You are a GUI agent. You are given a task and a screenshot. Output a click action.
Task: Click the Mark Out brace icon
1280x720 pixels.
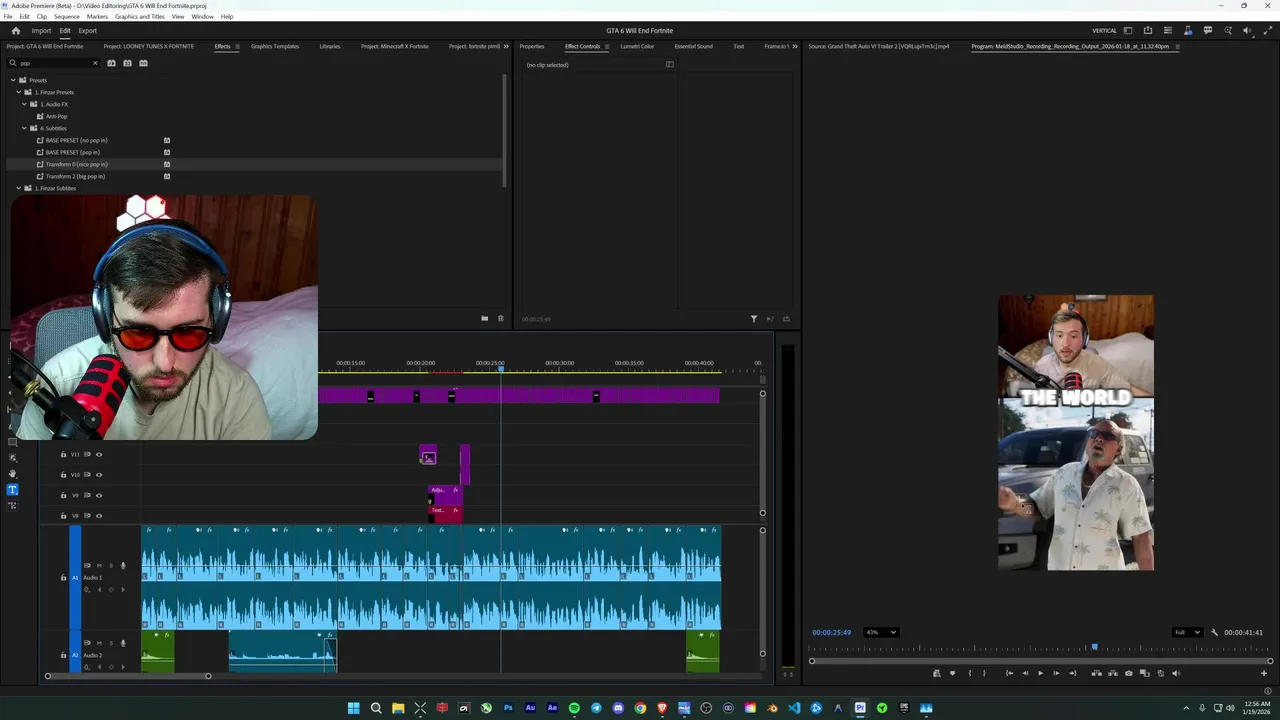point(984,673)
